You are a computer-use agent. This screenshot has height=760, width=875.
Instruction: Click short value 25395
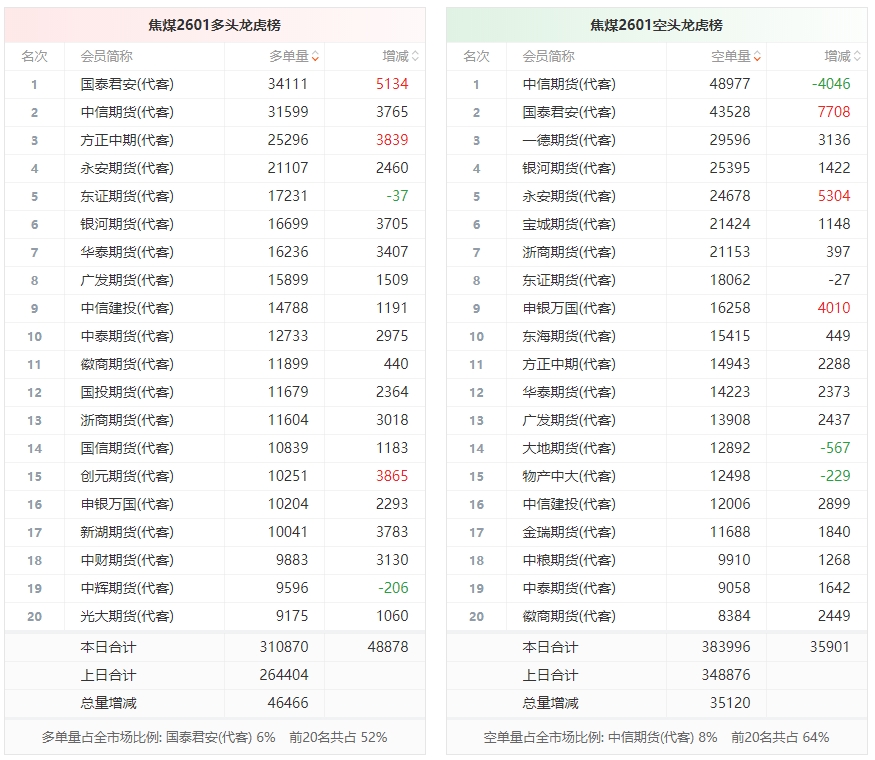[x=729, y=168]
